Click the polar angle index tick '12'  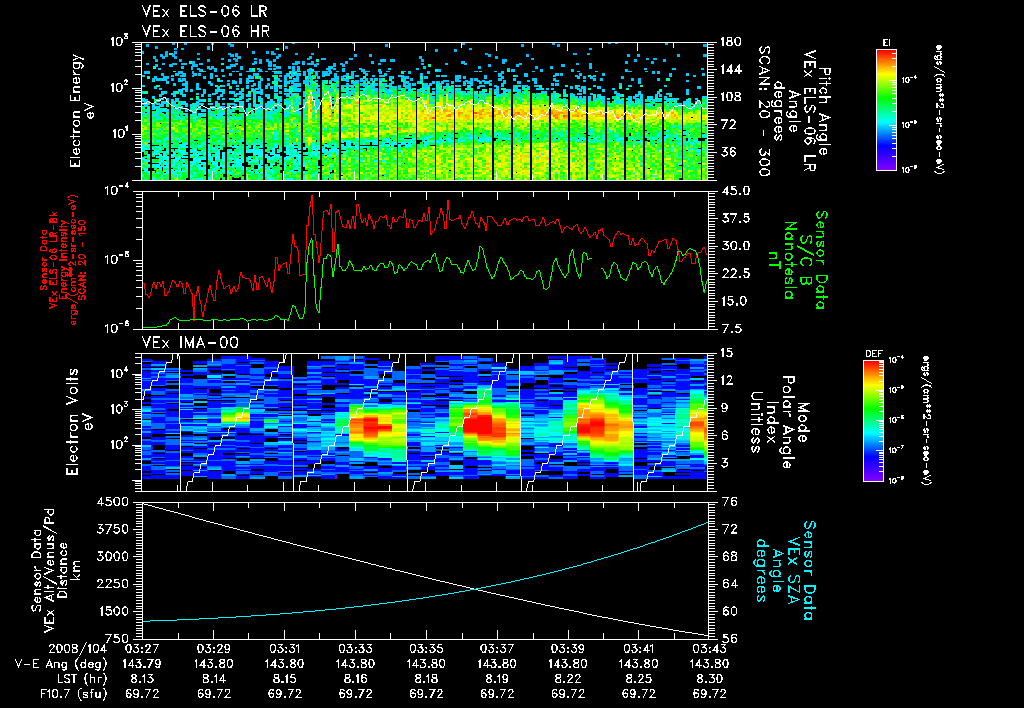pyautogui.click(x=729, y=380)
